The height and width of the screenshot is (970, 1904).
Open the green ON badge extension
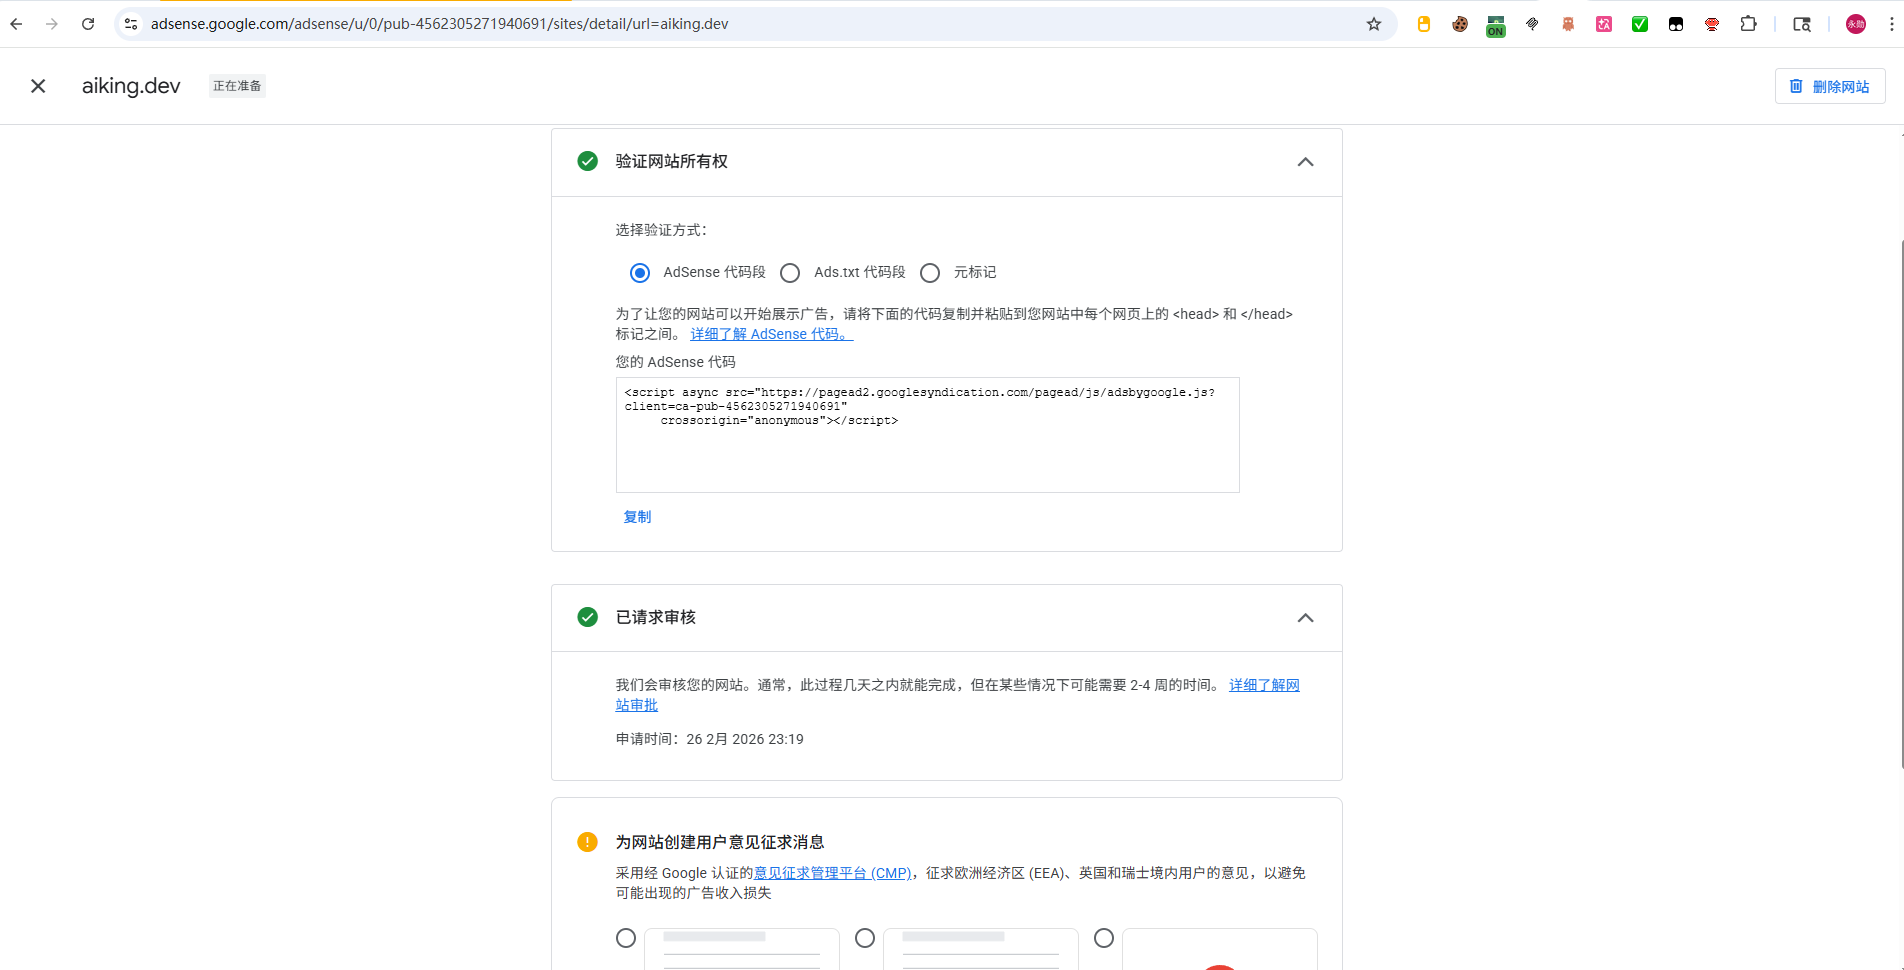[1496, 26]
